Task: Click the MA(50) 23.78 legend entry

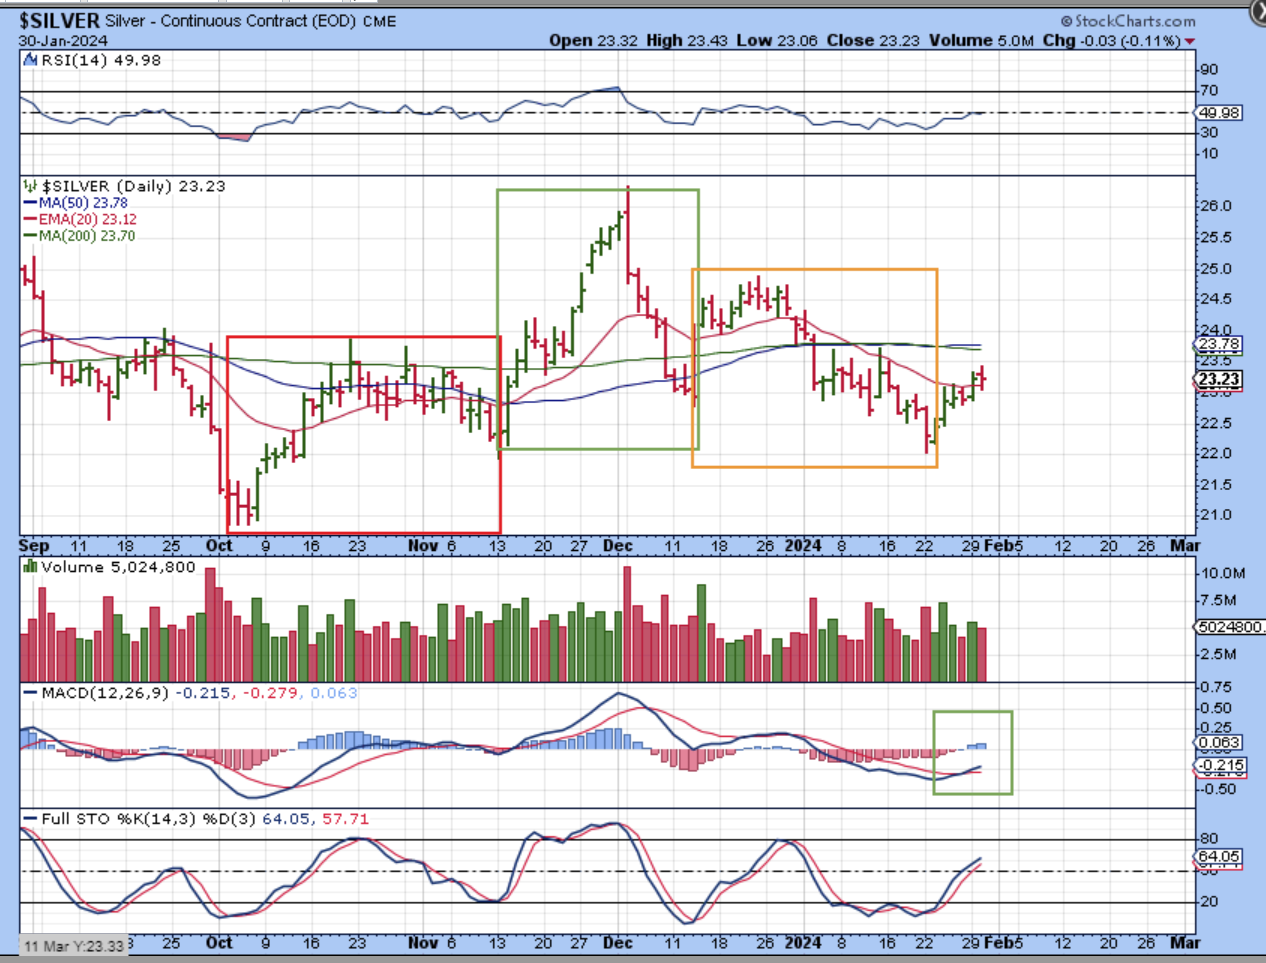Action: pyautogui.click(x=83, y=203)
